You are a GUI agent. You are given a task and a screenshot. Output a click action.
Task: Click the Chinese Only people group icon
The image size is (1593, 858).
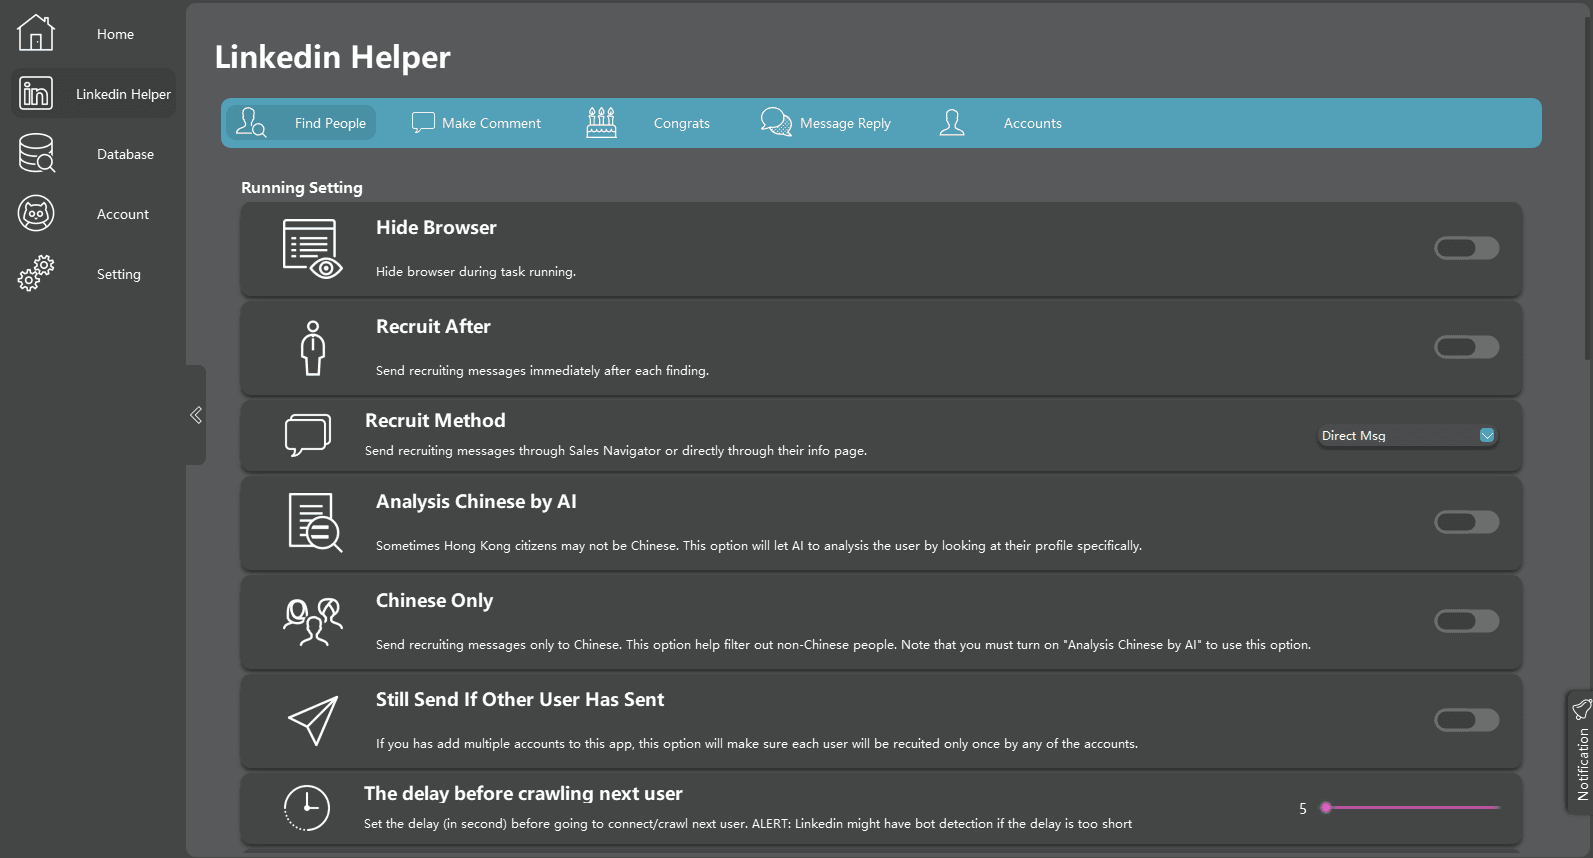coord(313,621)
